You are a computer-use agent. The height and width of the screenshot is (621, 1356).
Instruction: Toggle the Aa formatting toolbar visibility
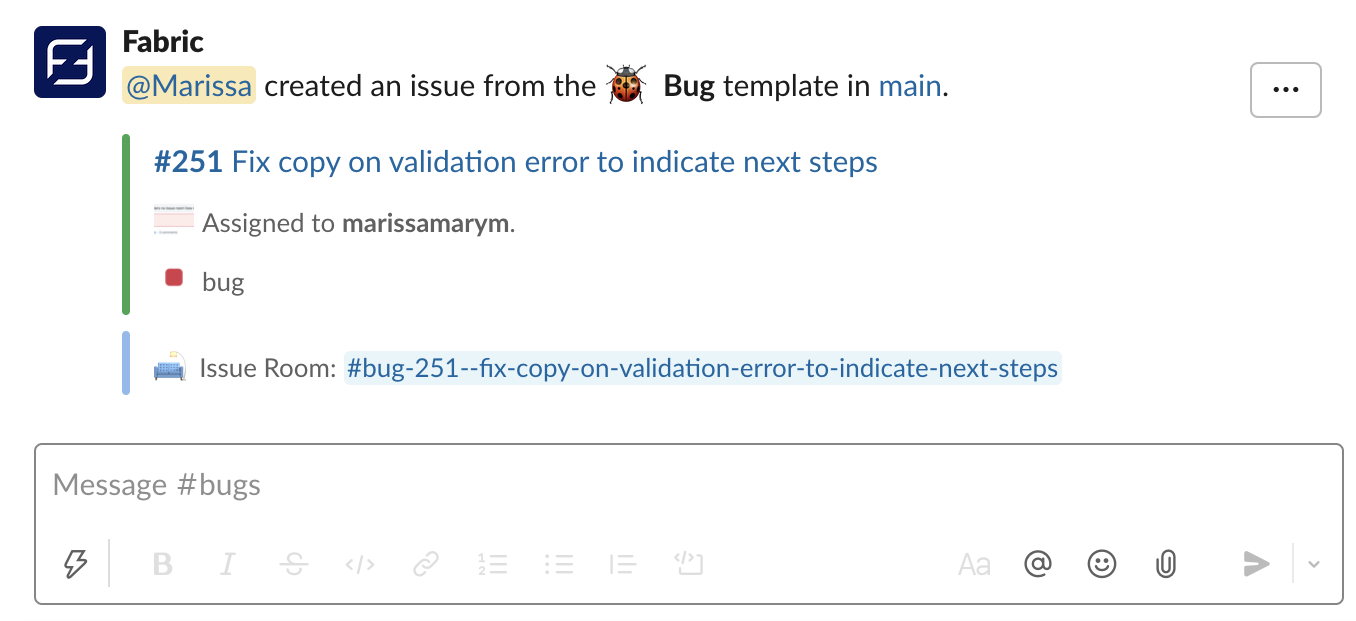pyautogui.click(x=974, y=564)
